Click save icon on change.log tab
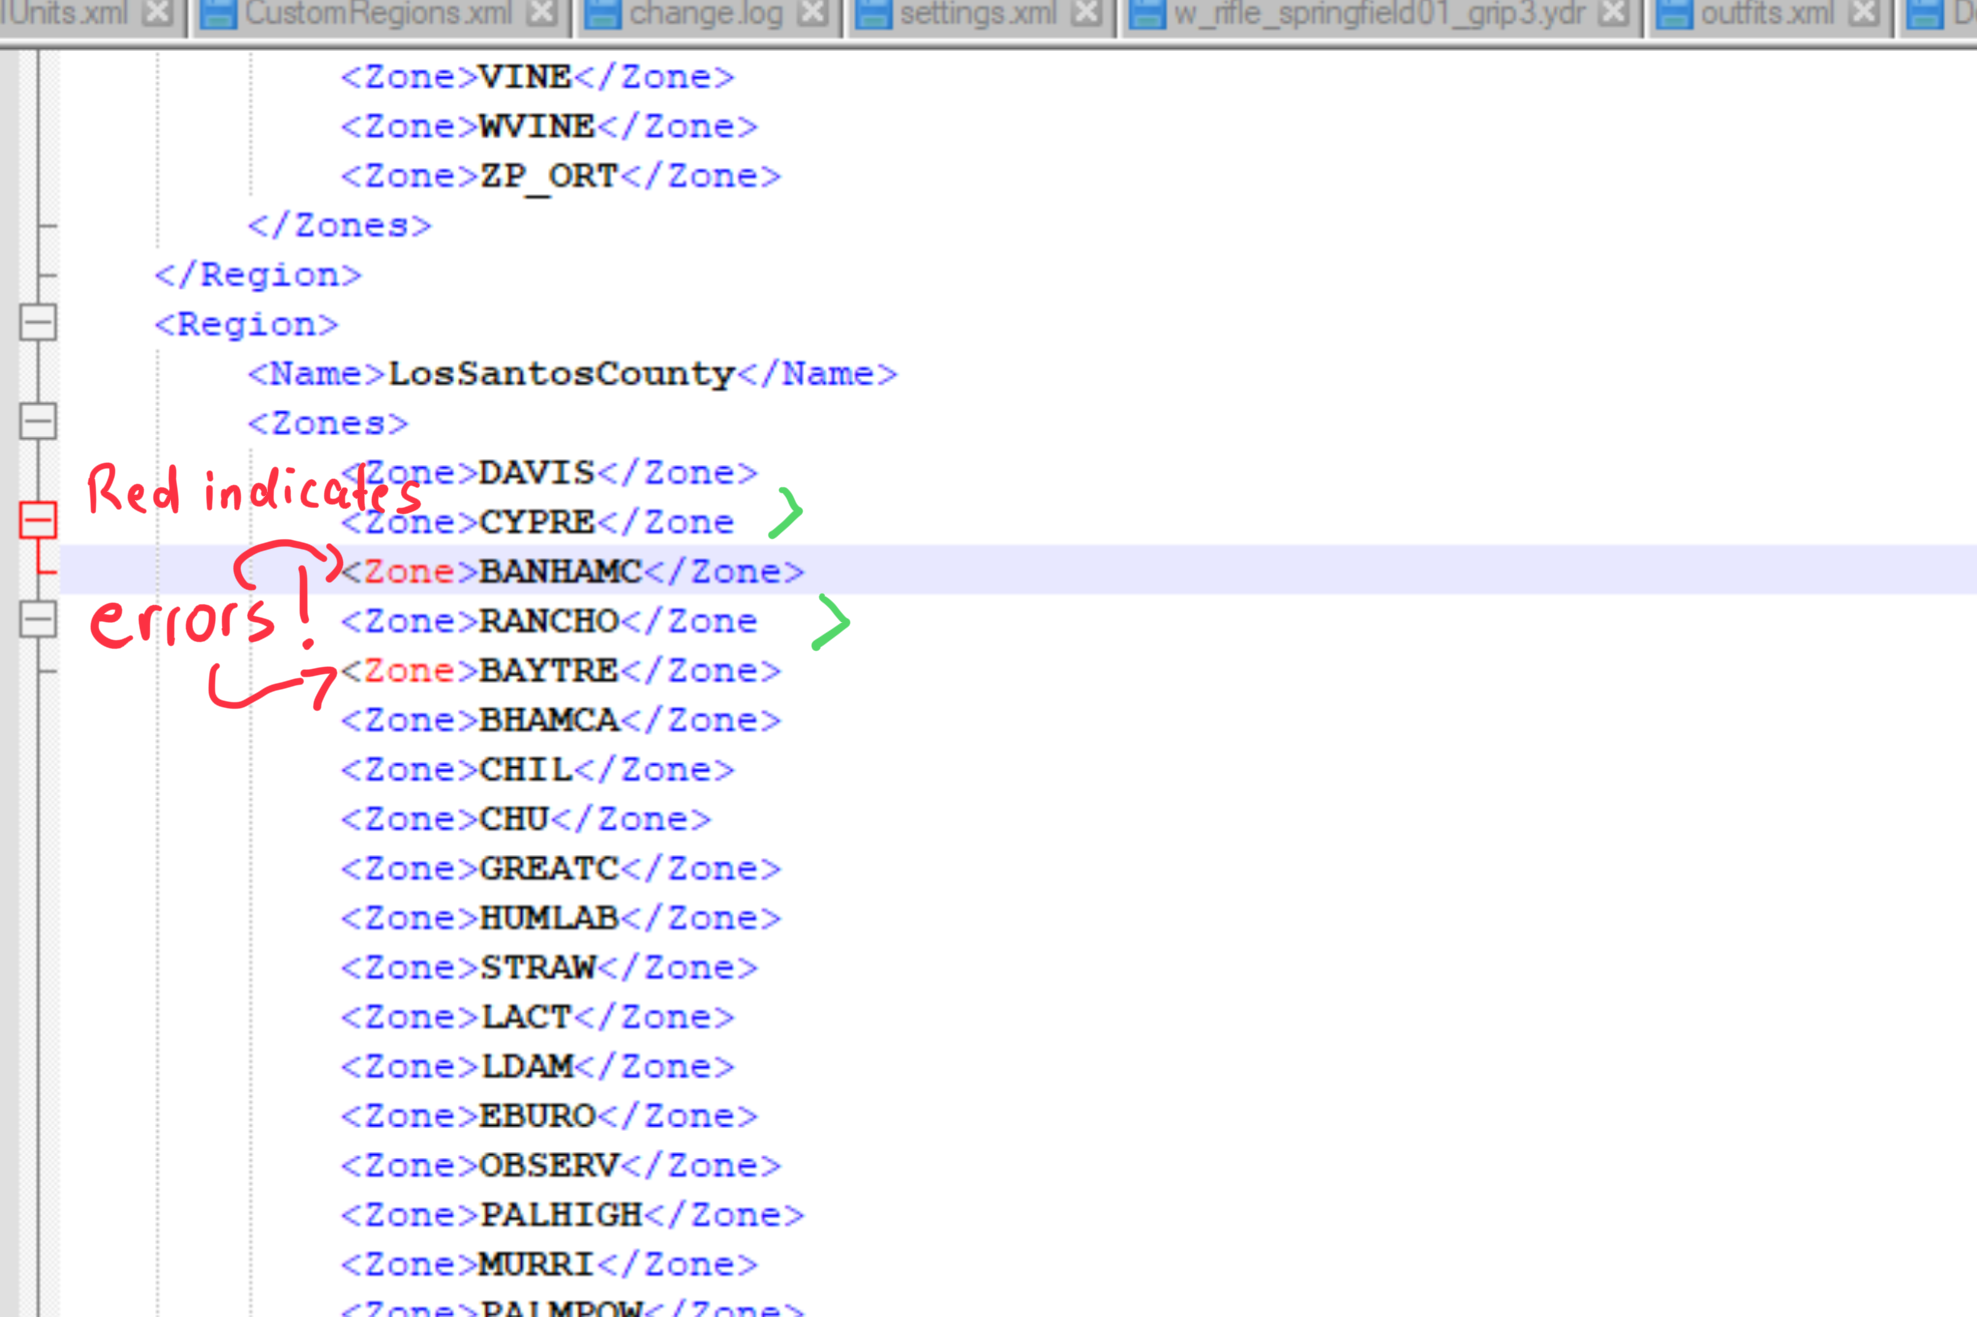This screenshot has width=1977, height=1317. [x=602, y=14]
